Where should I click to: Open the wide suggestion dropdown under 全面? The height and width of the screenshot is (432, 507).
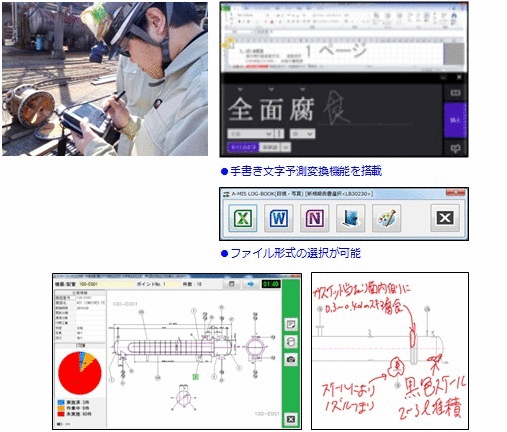click(251, 134)
